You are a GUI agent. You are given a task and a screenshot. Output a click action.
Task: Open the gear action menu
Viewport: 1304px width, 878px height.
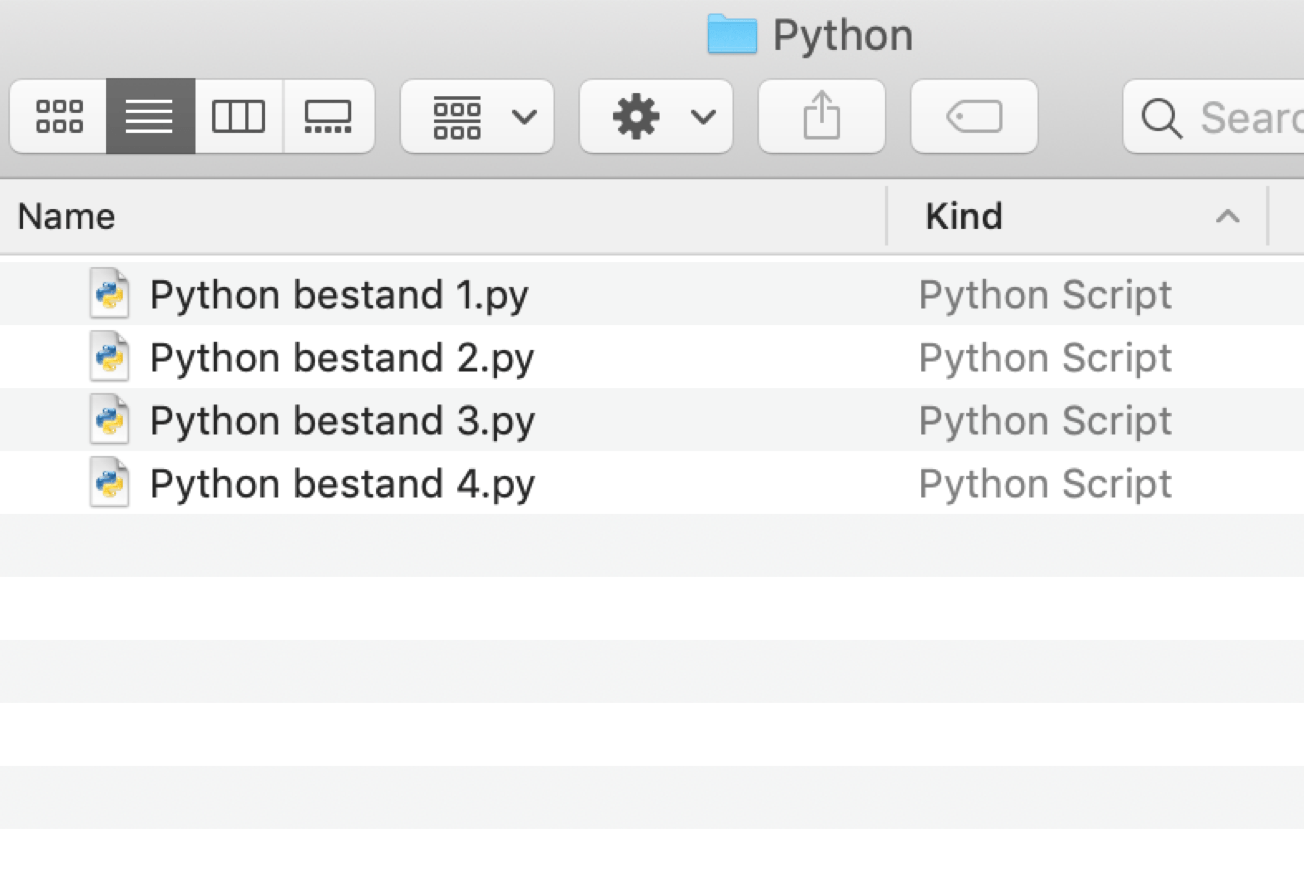pyautogui.click(x=656, y=117)
